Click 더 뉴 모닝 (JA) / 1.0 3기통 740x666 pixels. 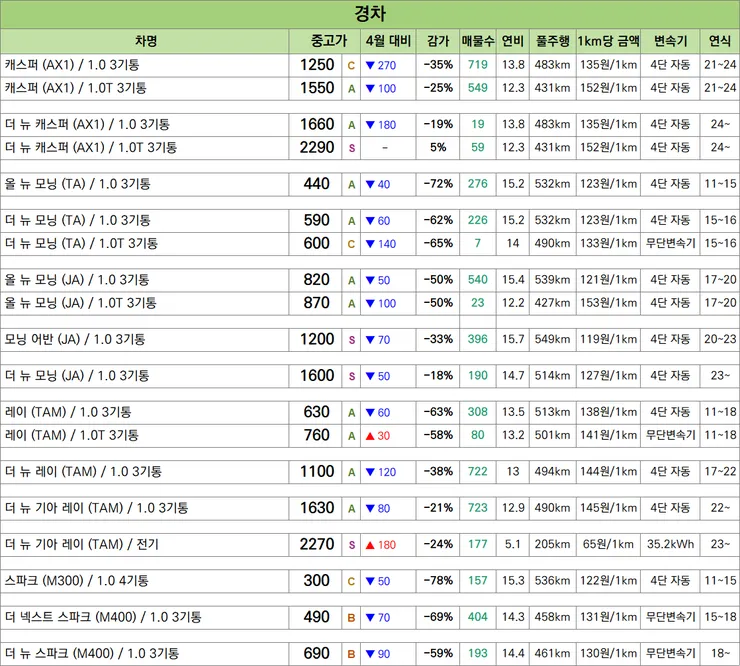coord(77,375)
